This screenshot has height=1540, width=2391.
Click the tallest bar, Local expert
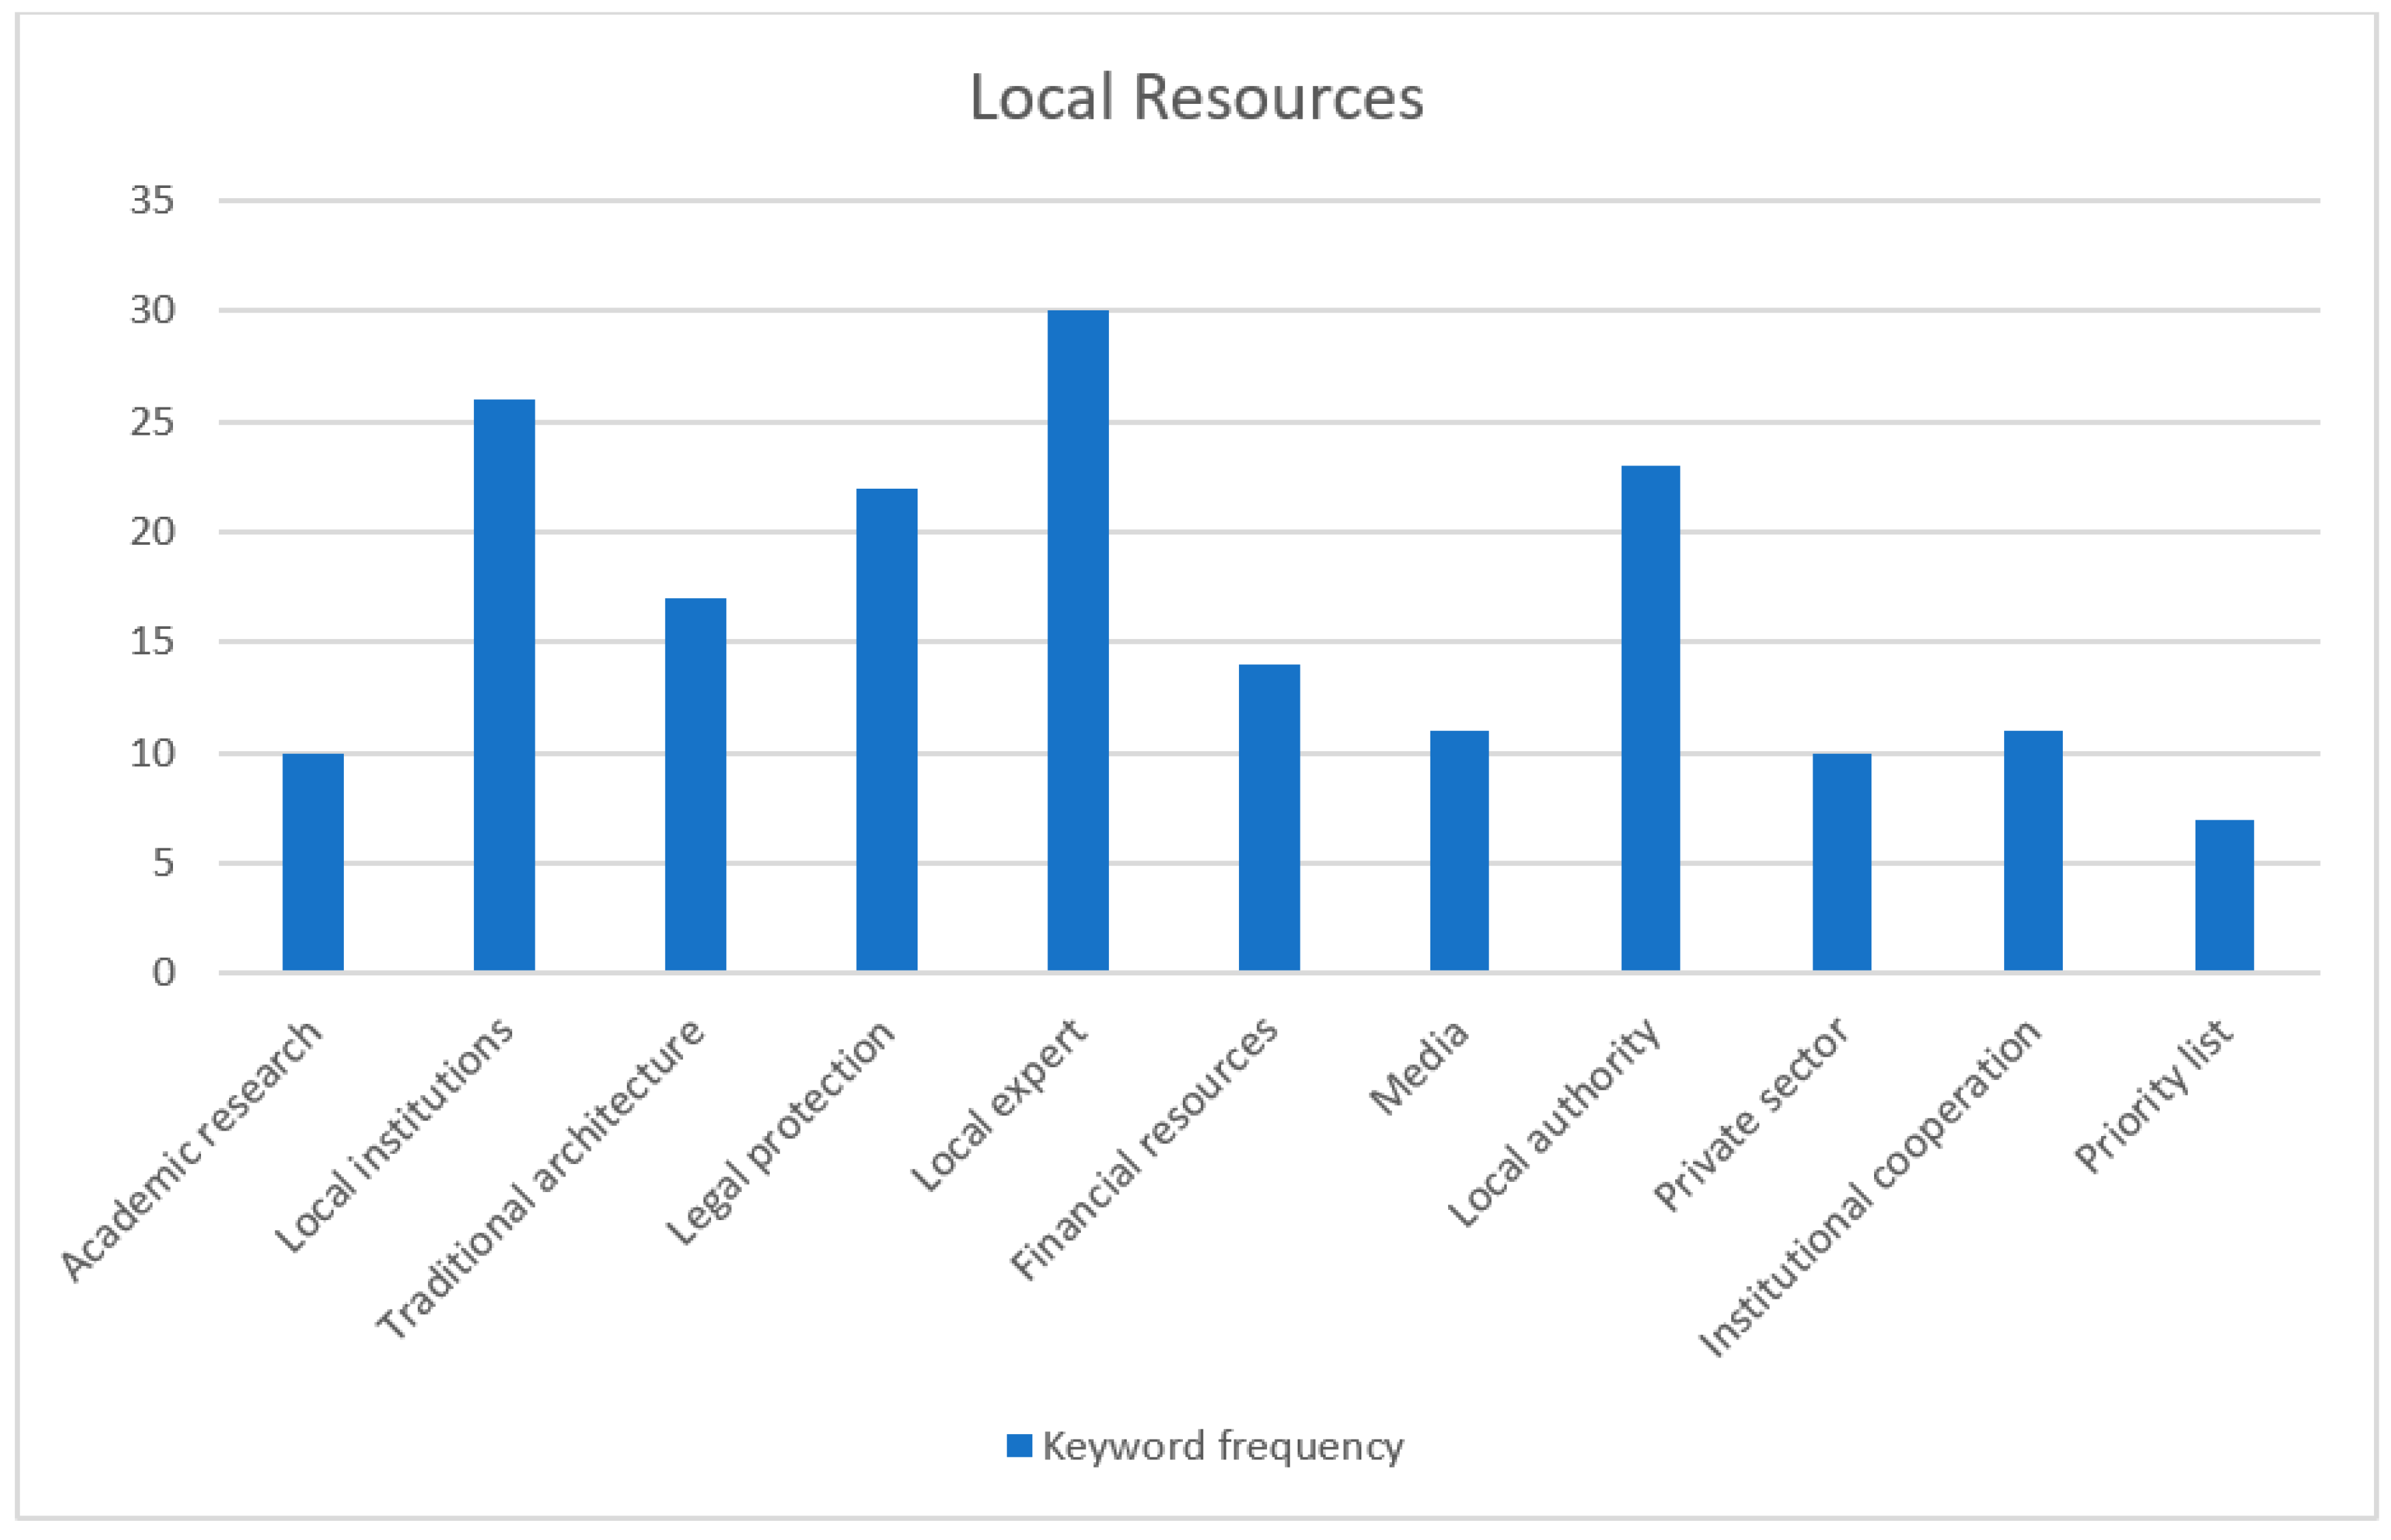click(x=1078, y=641)
